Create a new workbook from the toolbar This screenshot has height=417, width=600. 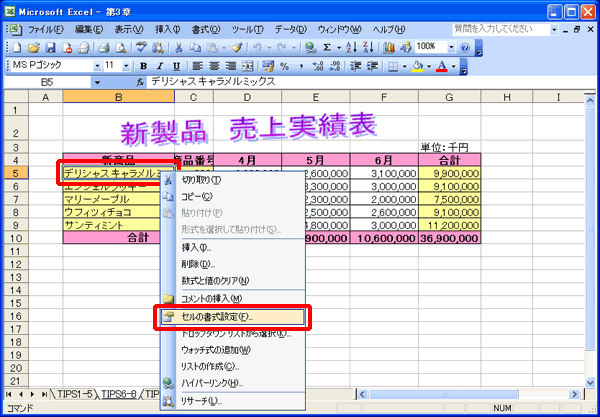pos(16,47)
